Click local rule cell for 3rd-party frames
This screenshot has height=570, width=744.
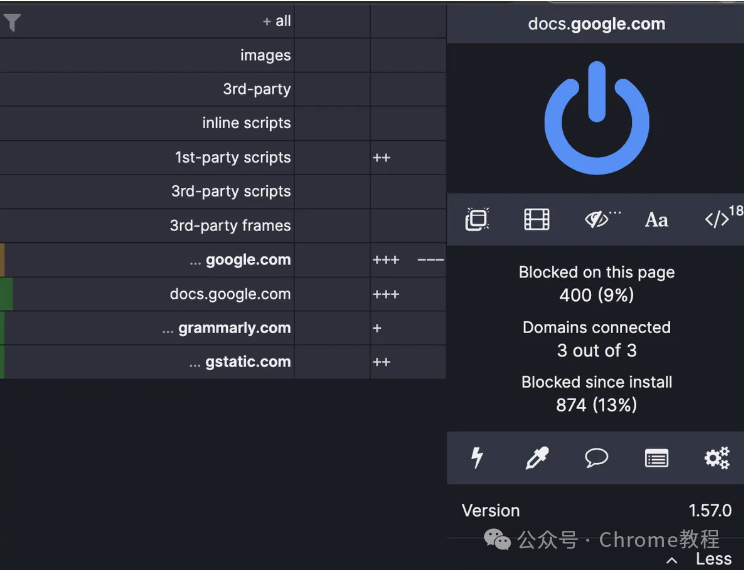tap(408, 225)
